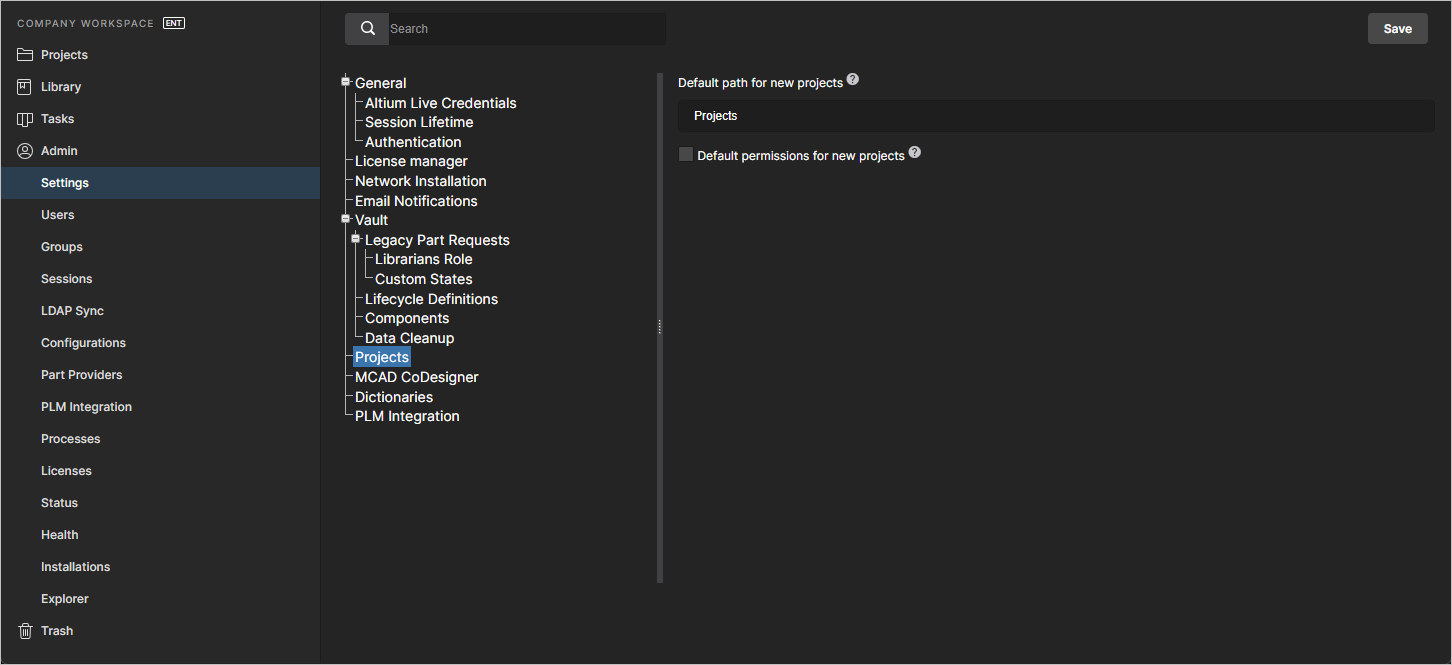
Task: Go to Part Providers settings
Action: 81,374
